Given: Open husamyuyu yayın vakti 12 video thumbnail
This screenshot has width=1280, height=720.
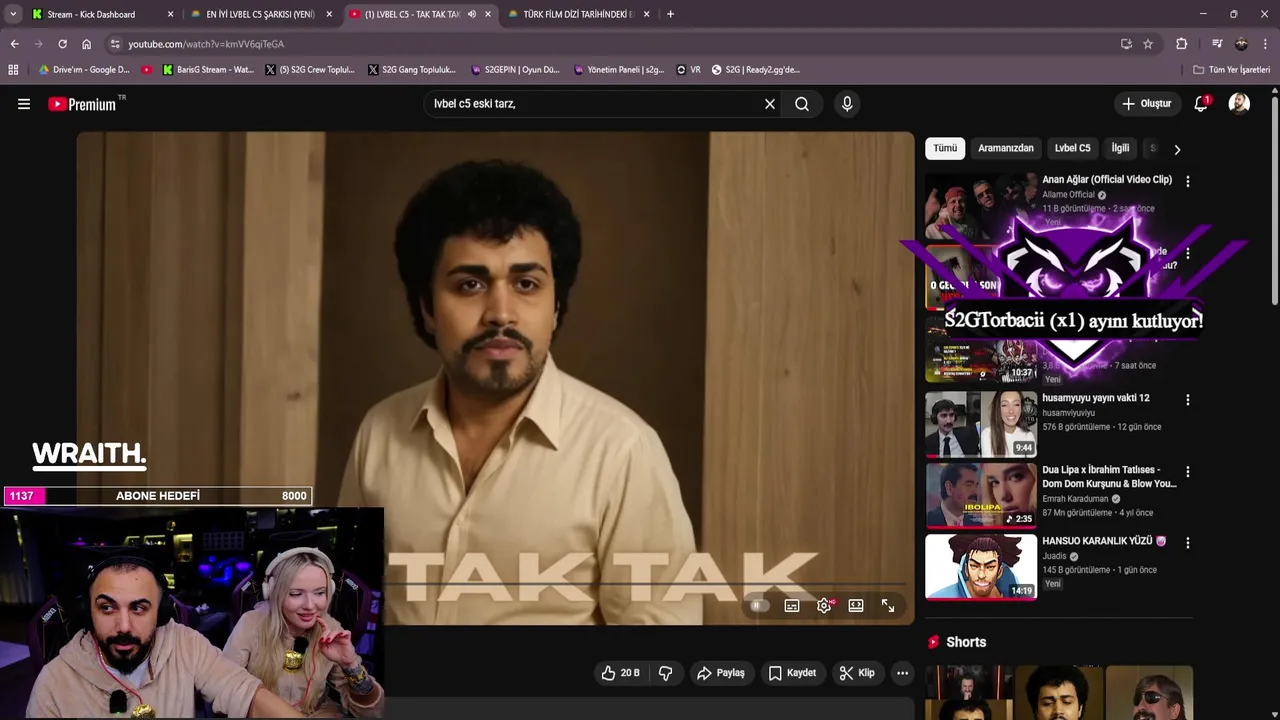Looking at the screenshot, I should coord(981,425).
